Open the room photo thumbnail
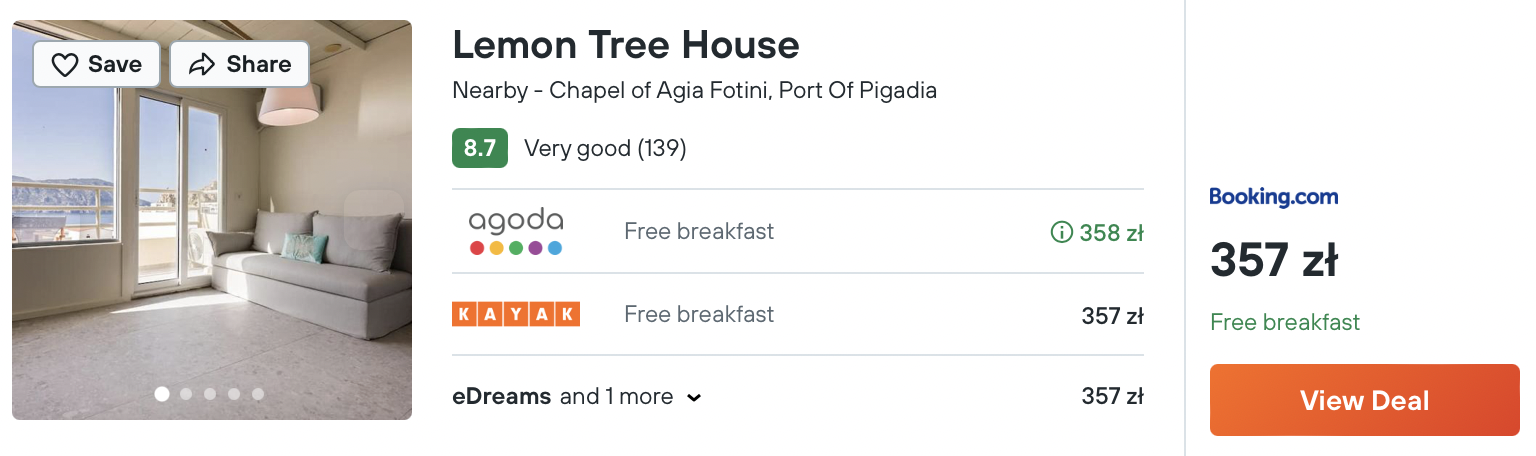Image resolution: width=1536 pixels, height=456 pixels. coord(212,220)
